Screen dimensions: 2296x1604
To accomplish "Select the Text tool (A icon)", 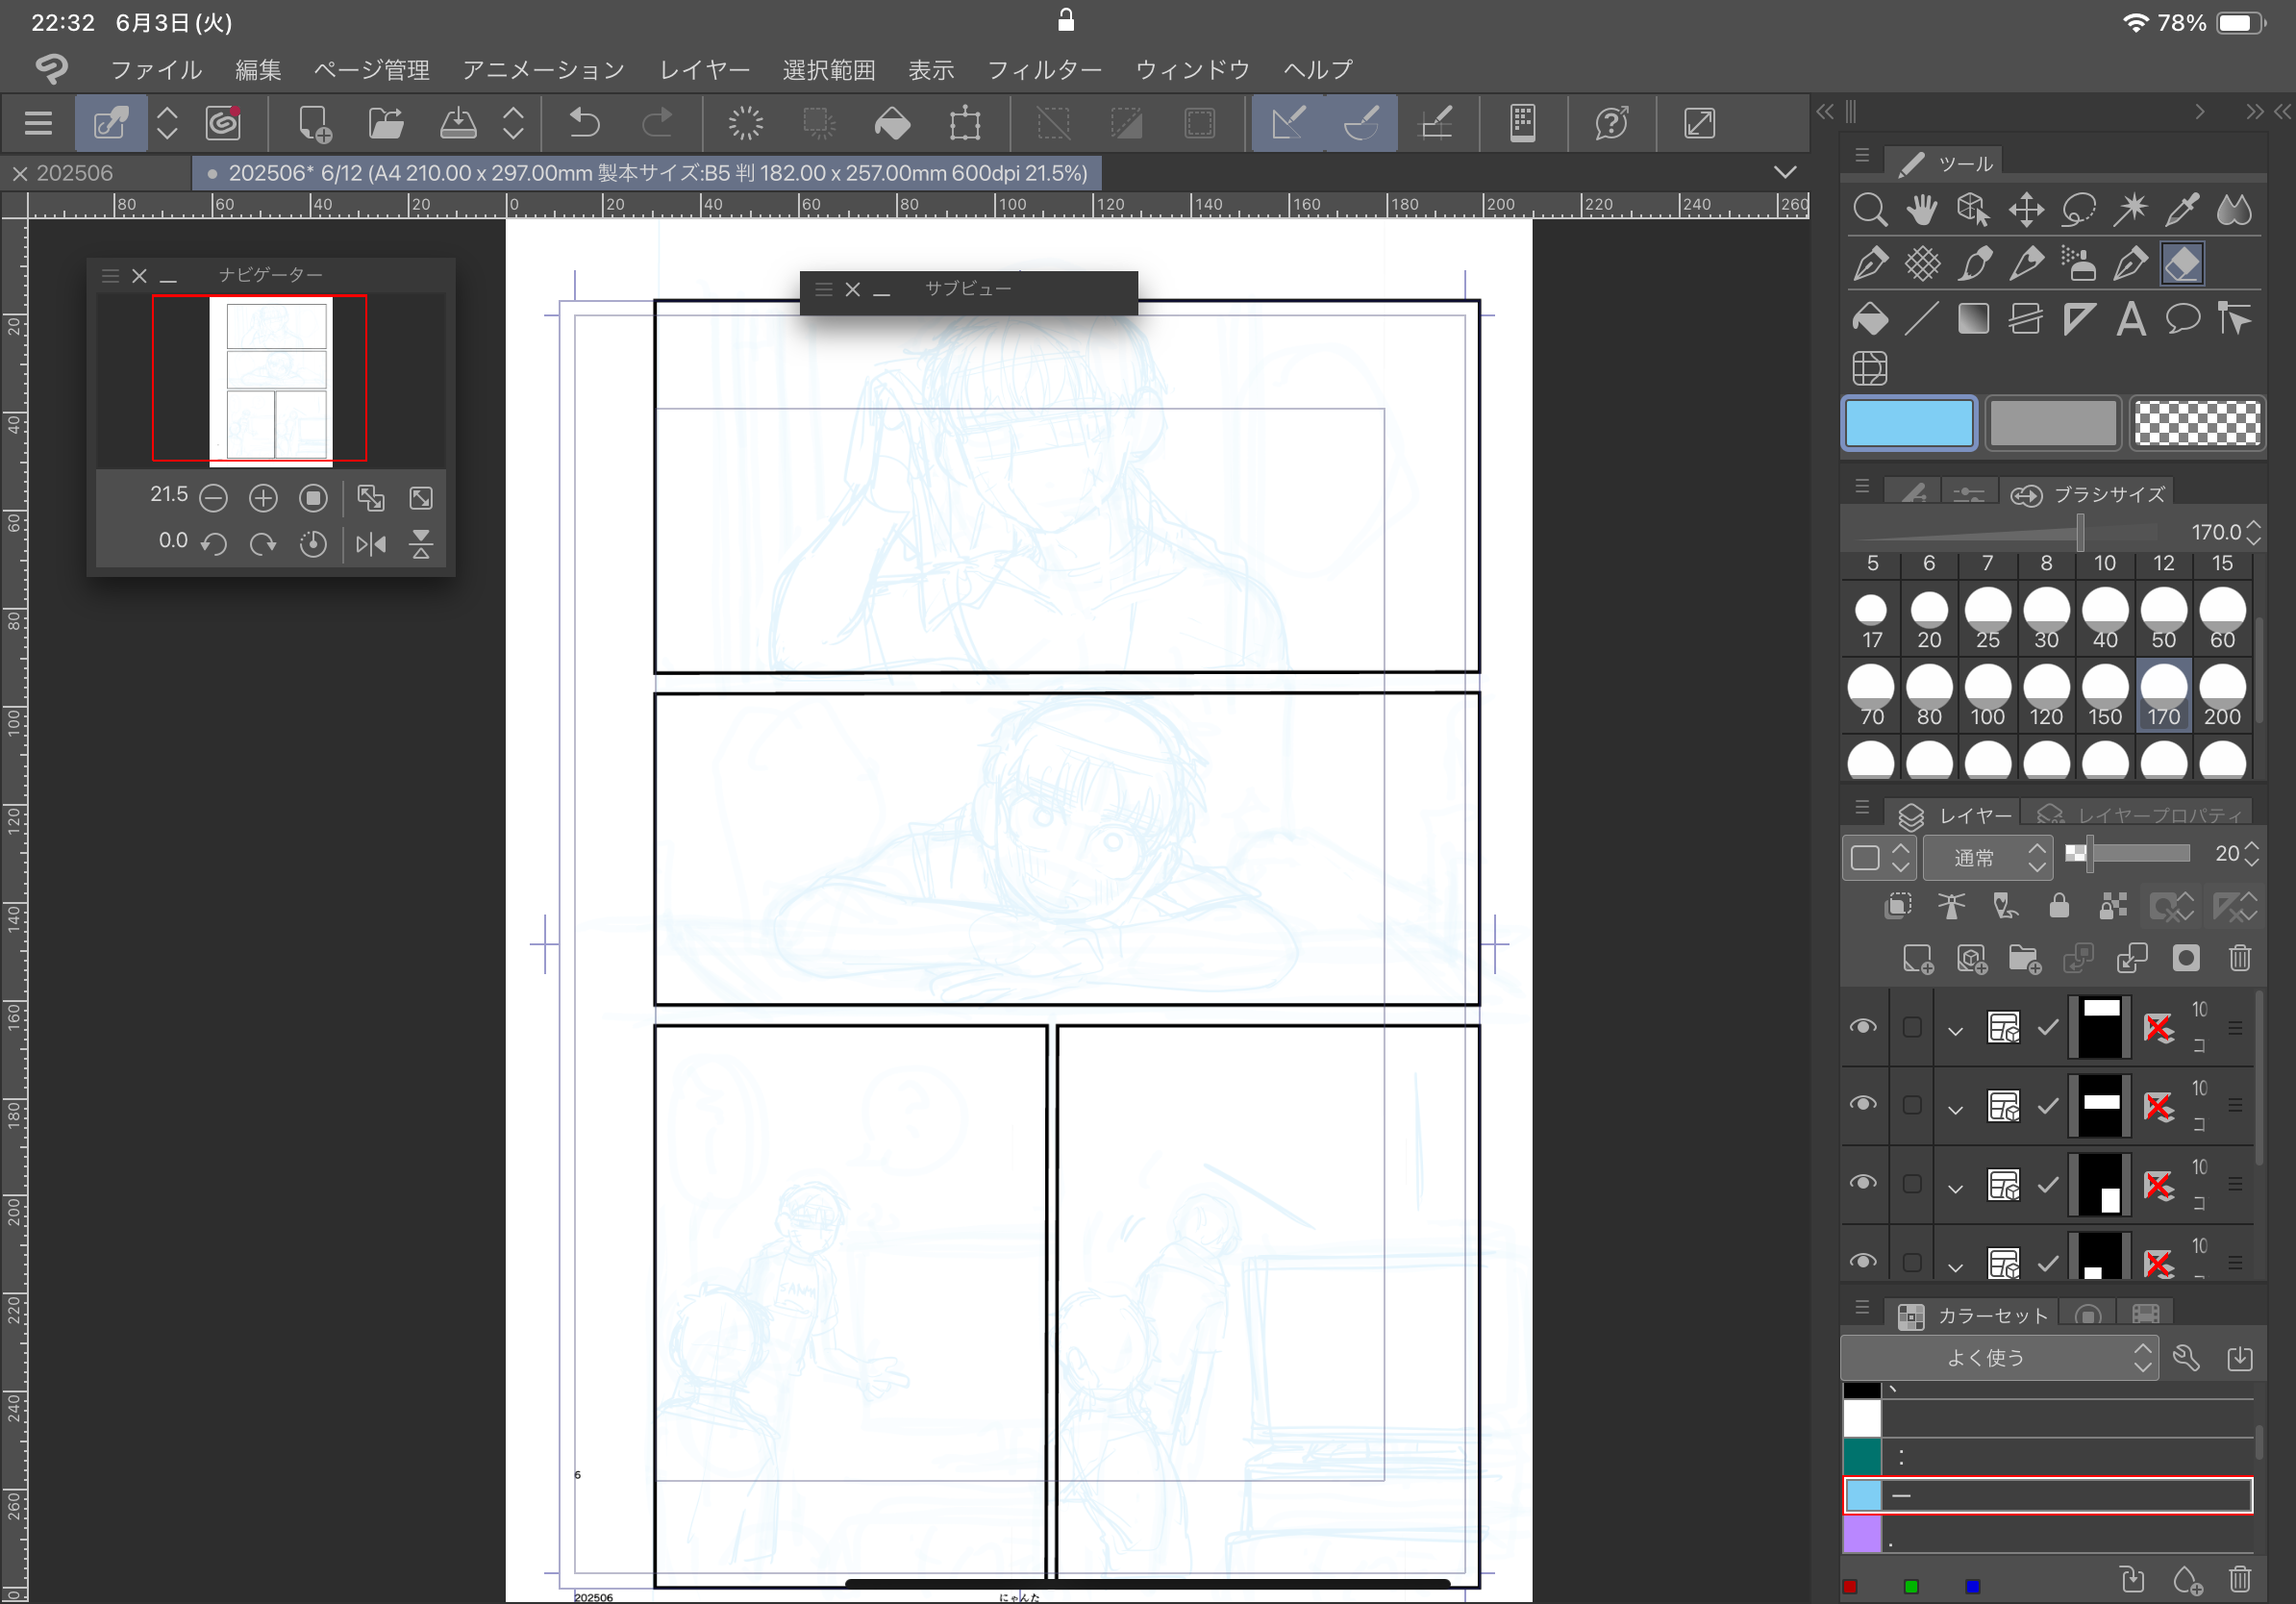I will [x=2130, y=320].
